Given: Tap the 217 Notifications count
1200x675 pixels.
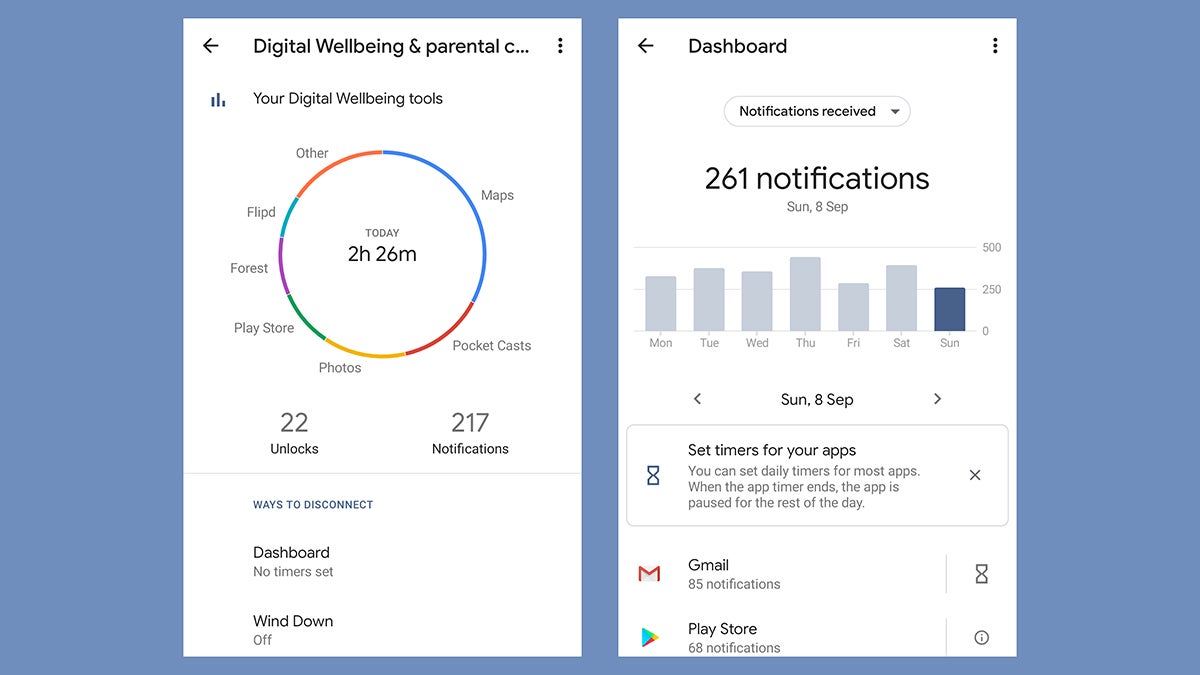Looking at the screenshot, I should click(x=470, y=432).
